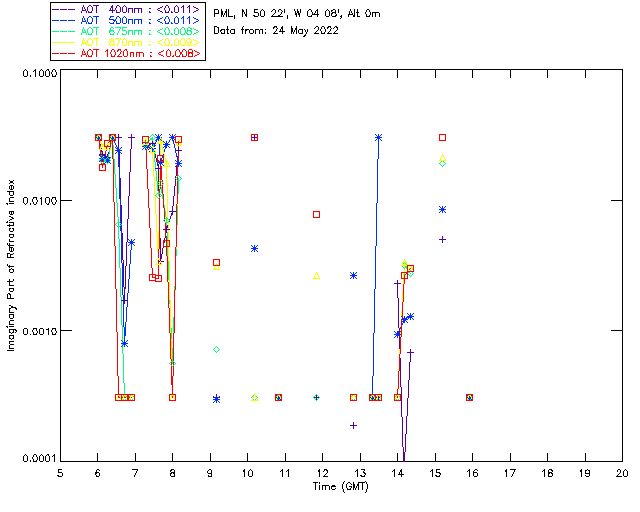Click the 'Data from: 24 May 2022' label
The width and height of the screenshot is (640, 512).
click(276, 31)
